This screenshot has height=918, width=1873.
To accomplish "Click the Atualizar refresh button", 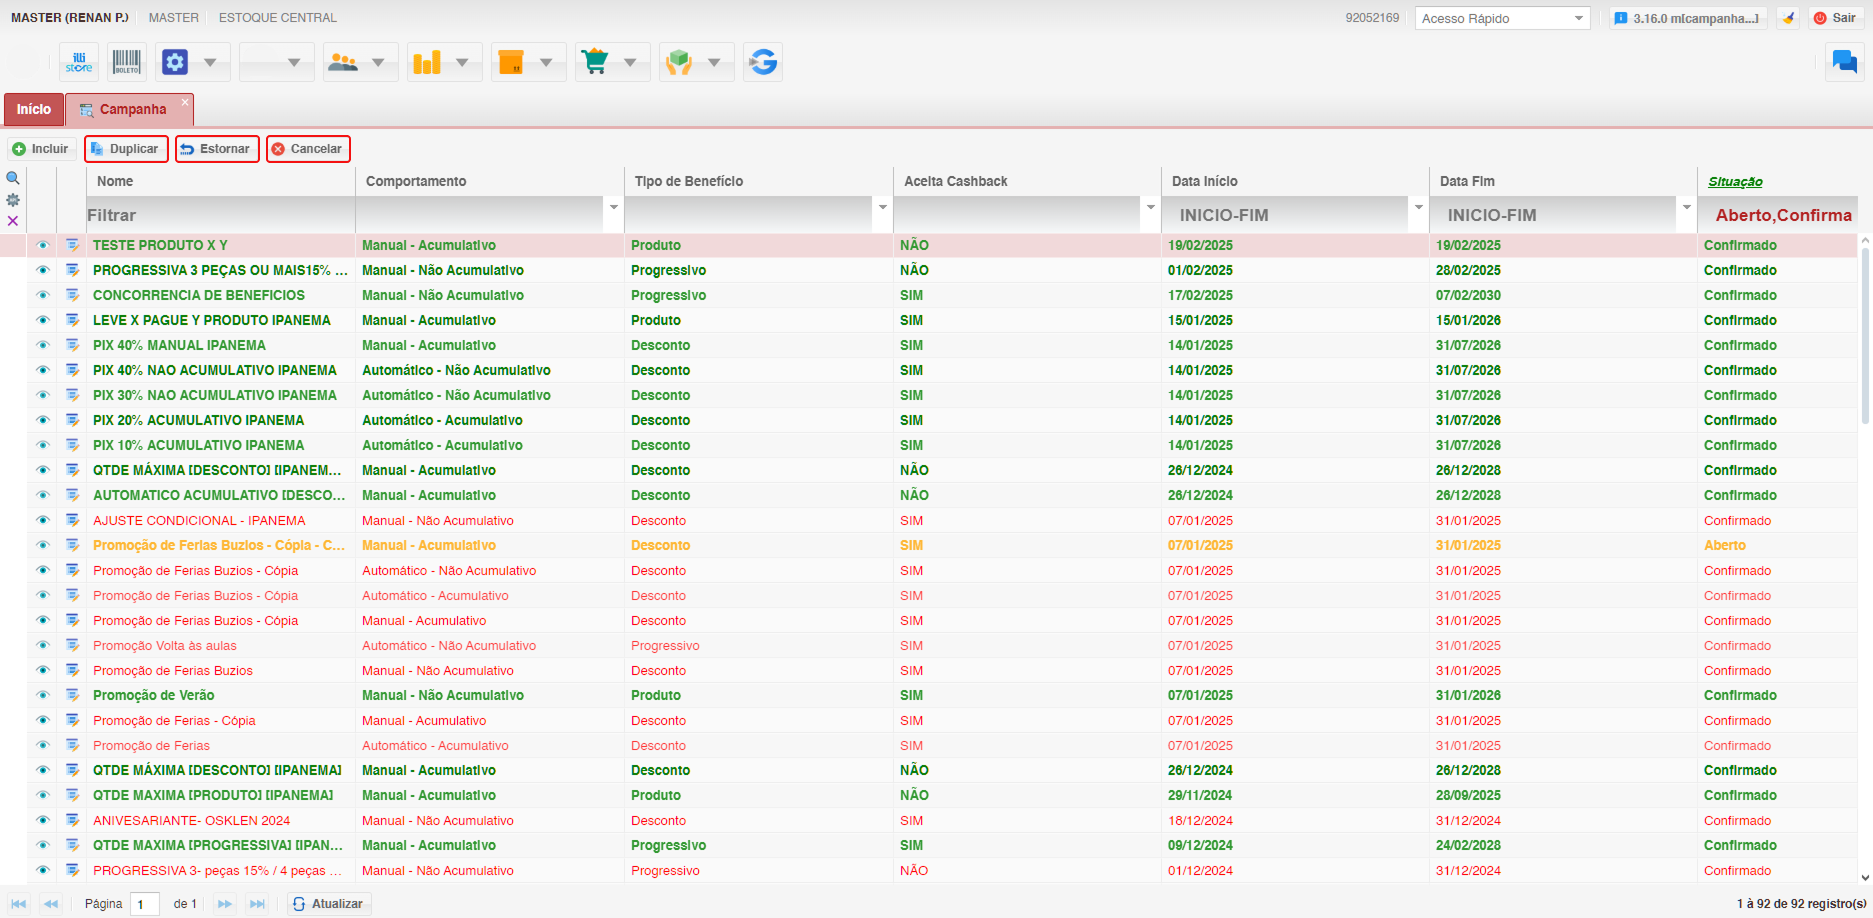I will [x=329, y=904].
